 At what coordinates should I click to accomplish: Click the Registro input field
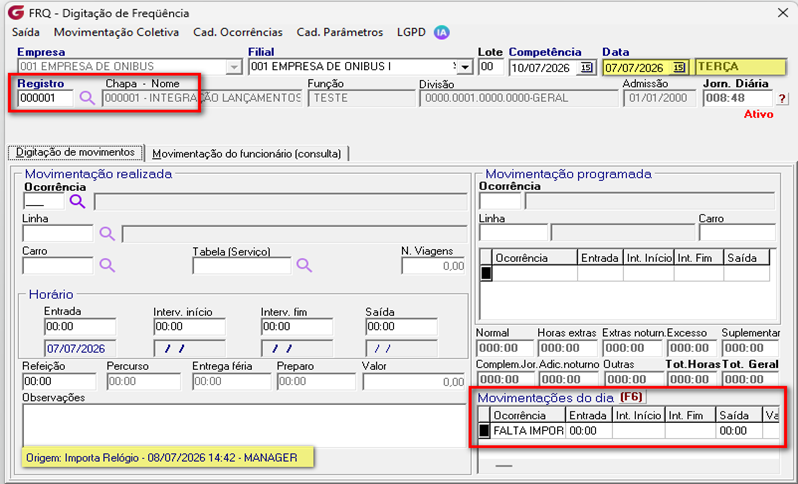click(45, 98)
